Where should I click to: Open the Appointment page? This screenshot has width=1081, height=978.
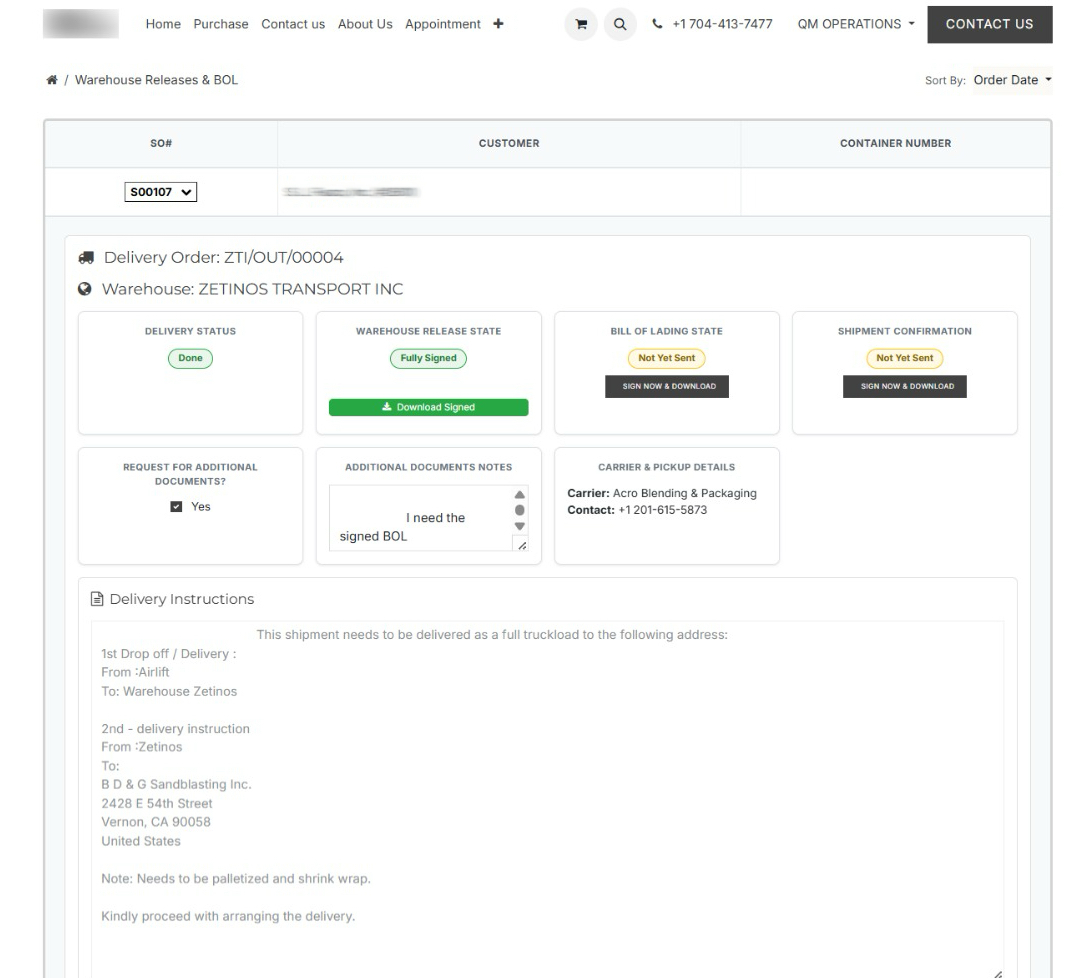tap(443, 24)
